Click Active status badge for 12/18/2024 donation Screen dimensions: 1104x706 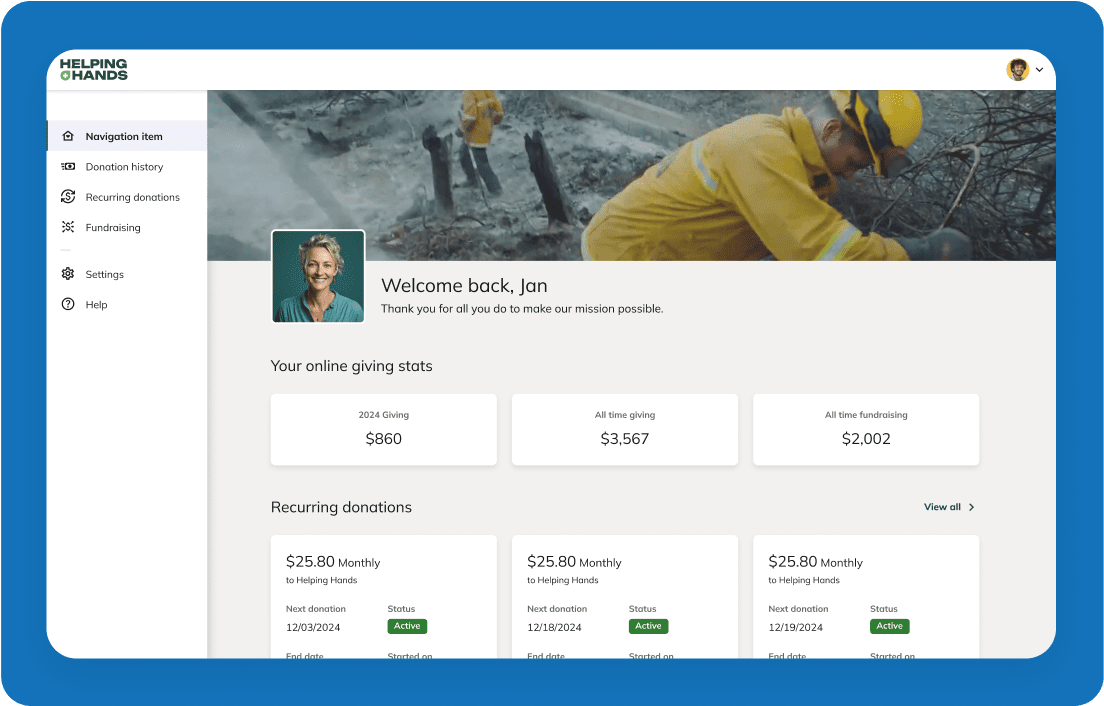tap(648, 626)
